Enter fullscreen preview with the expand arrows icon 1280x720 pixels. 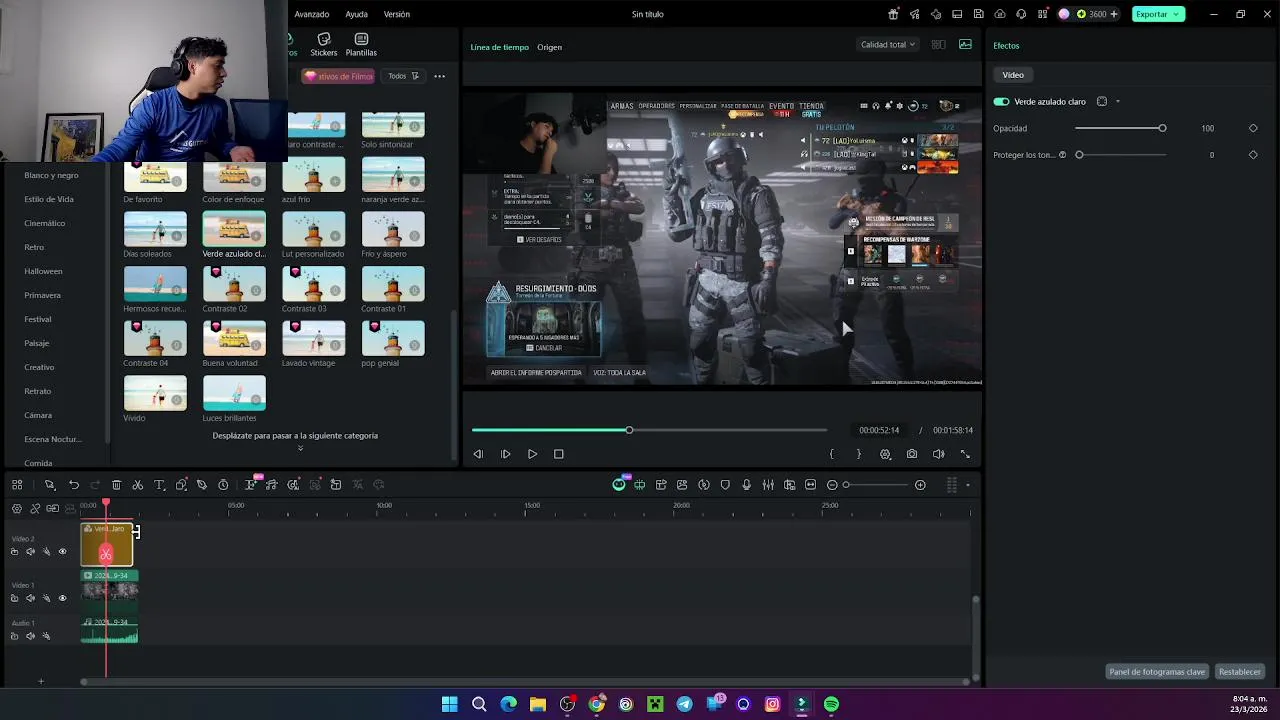pyautogui.click(x=965, y=454)
